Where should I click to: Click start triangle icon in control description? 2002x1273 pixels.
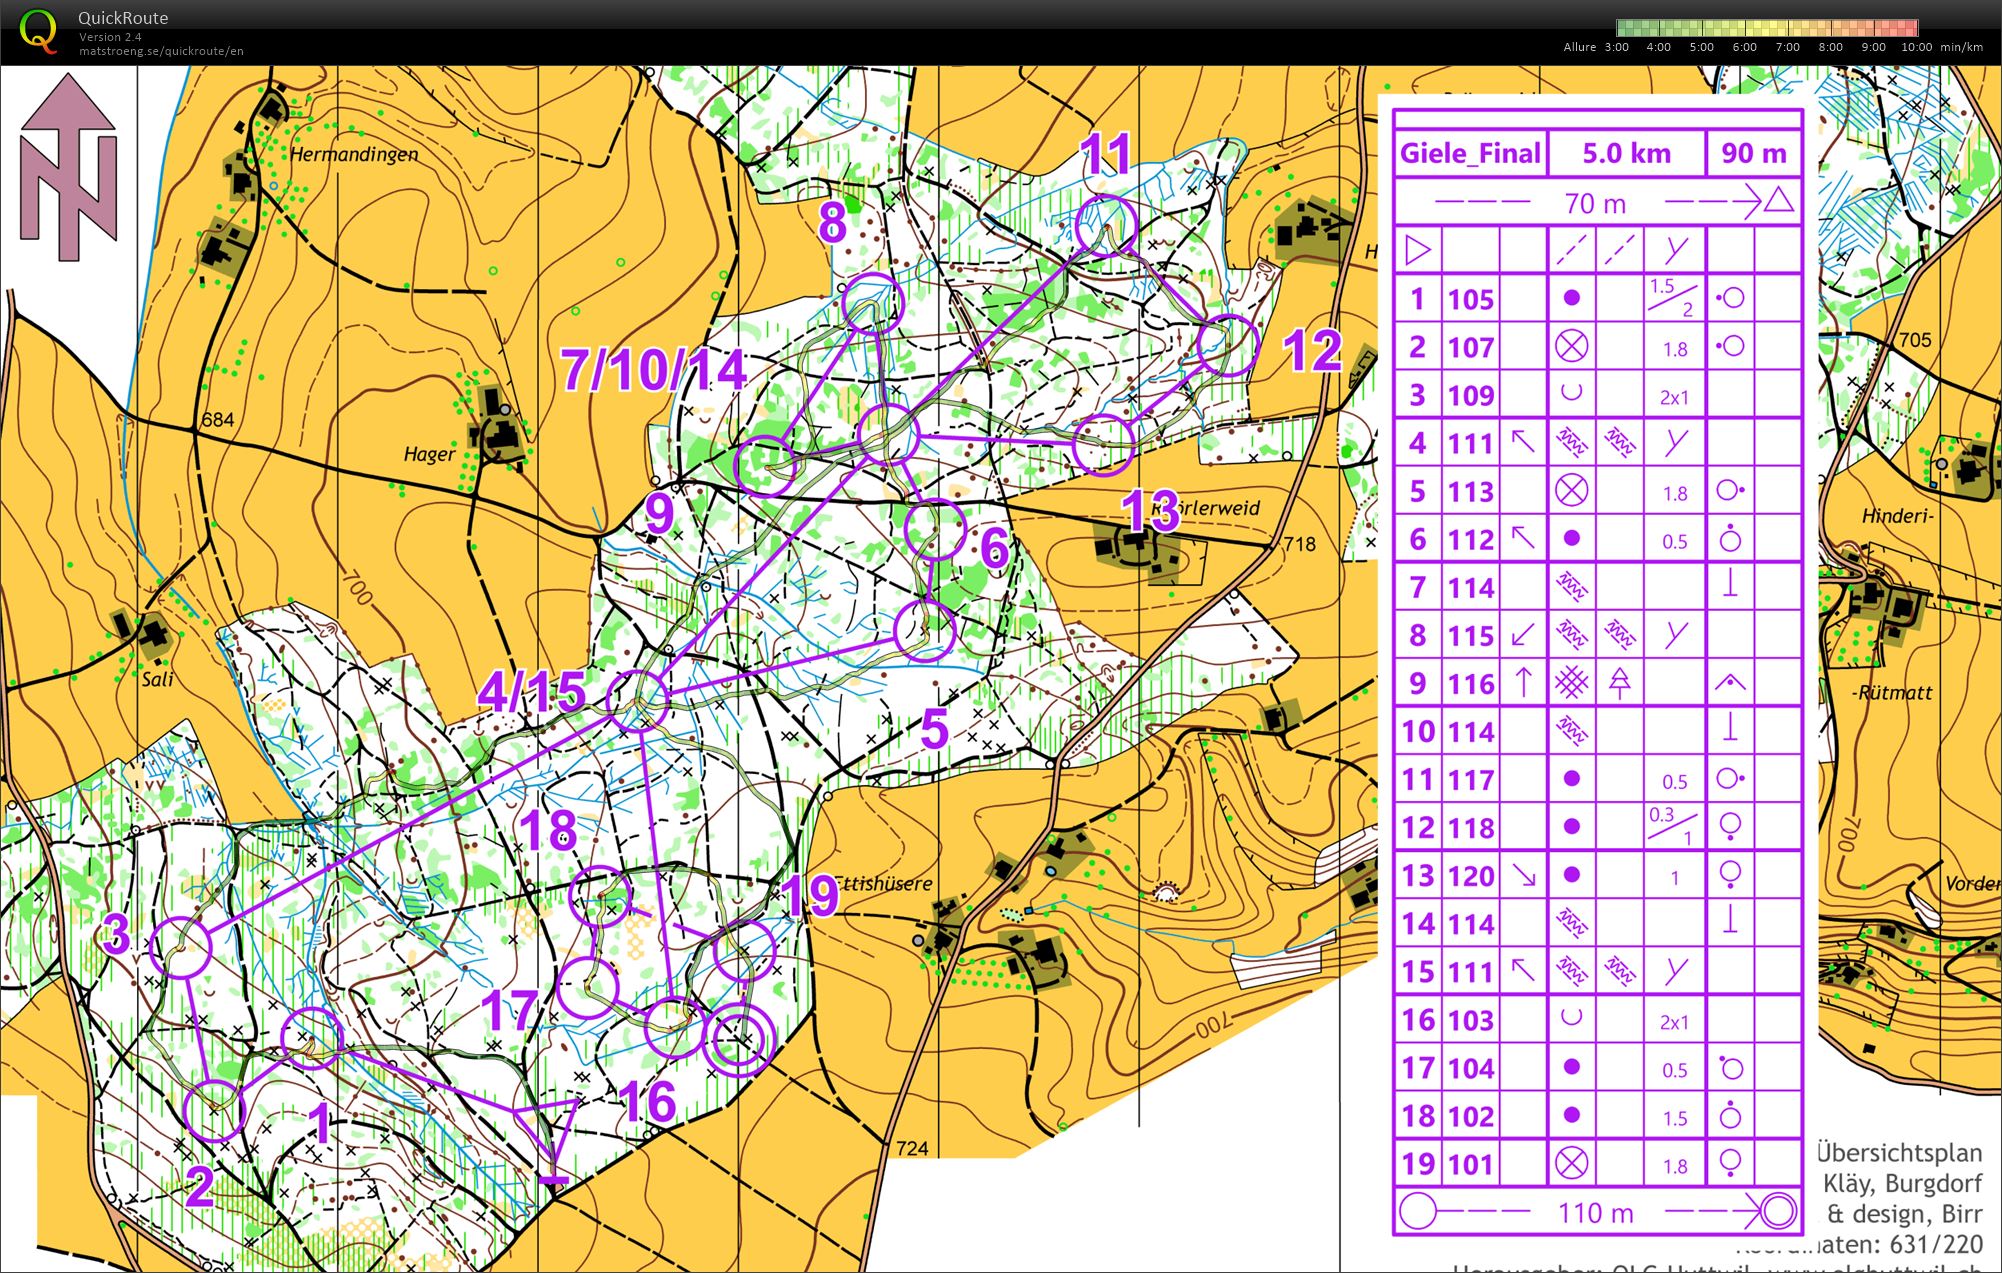(x=1417, y=250)
